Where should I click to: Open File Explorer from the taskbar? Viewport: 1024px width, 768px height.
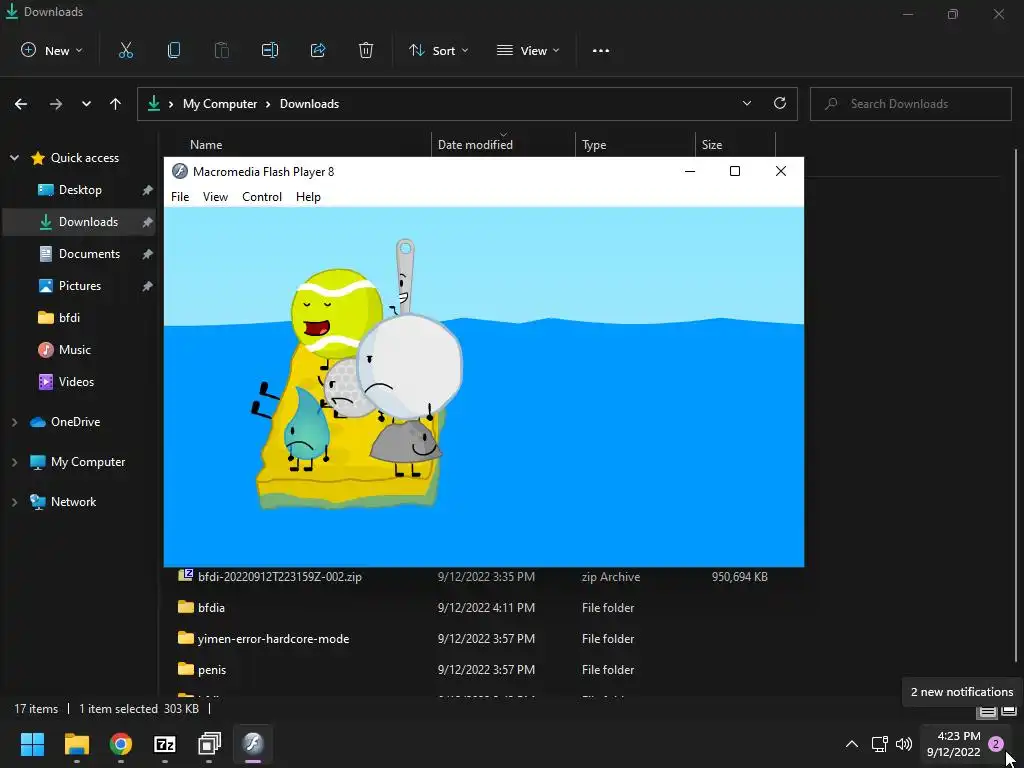(x=76, y=744)
